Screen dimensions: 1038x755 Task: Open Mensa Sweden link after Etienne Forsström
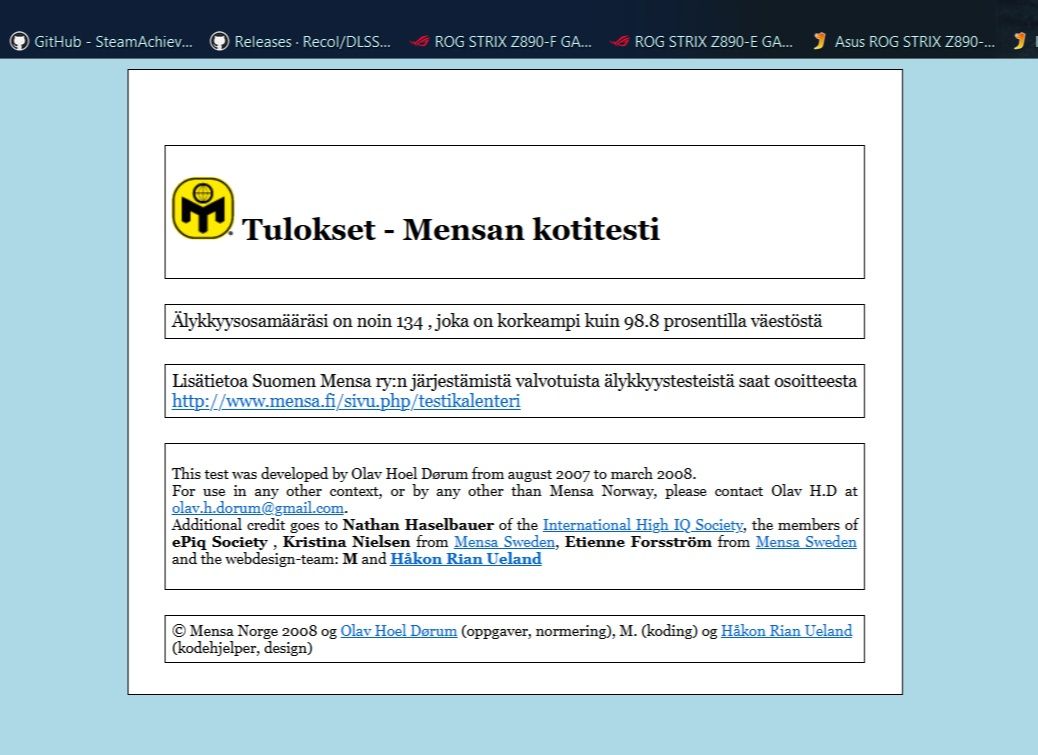806,542
